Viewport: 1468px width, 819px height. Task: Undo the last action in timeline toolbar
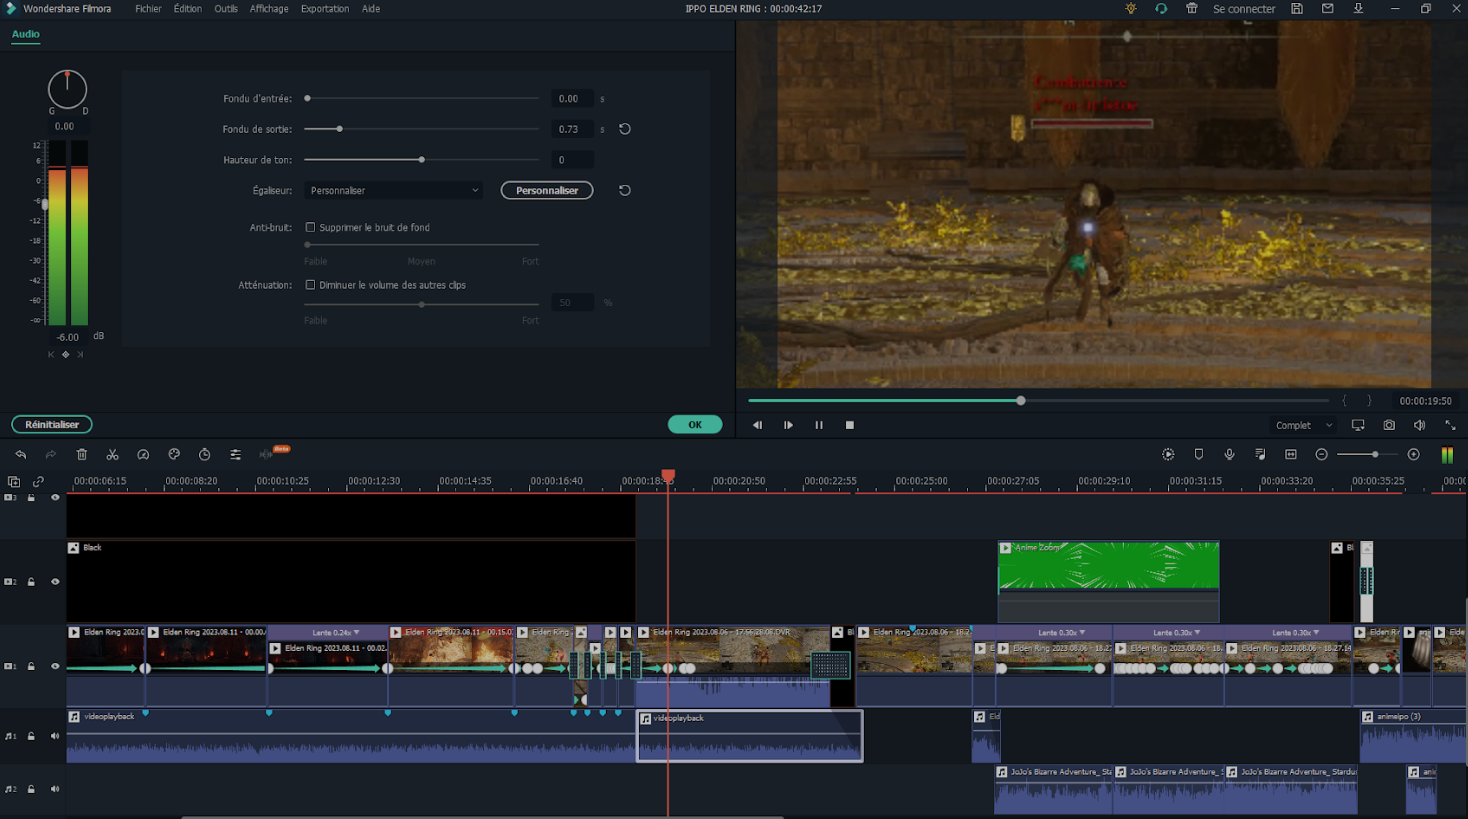tap(20, 454)
